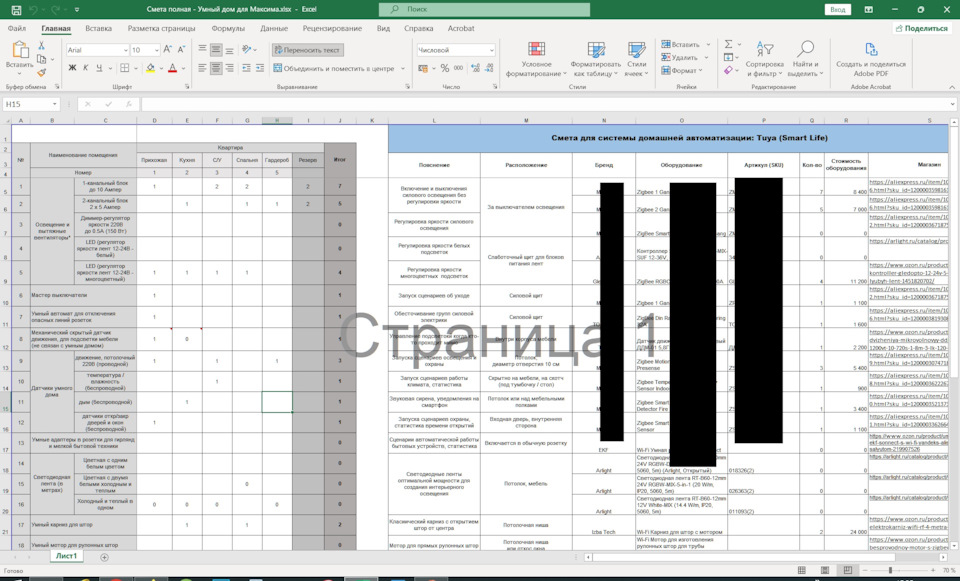Apply the Accounting number format icon

coord(423,69)
